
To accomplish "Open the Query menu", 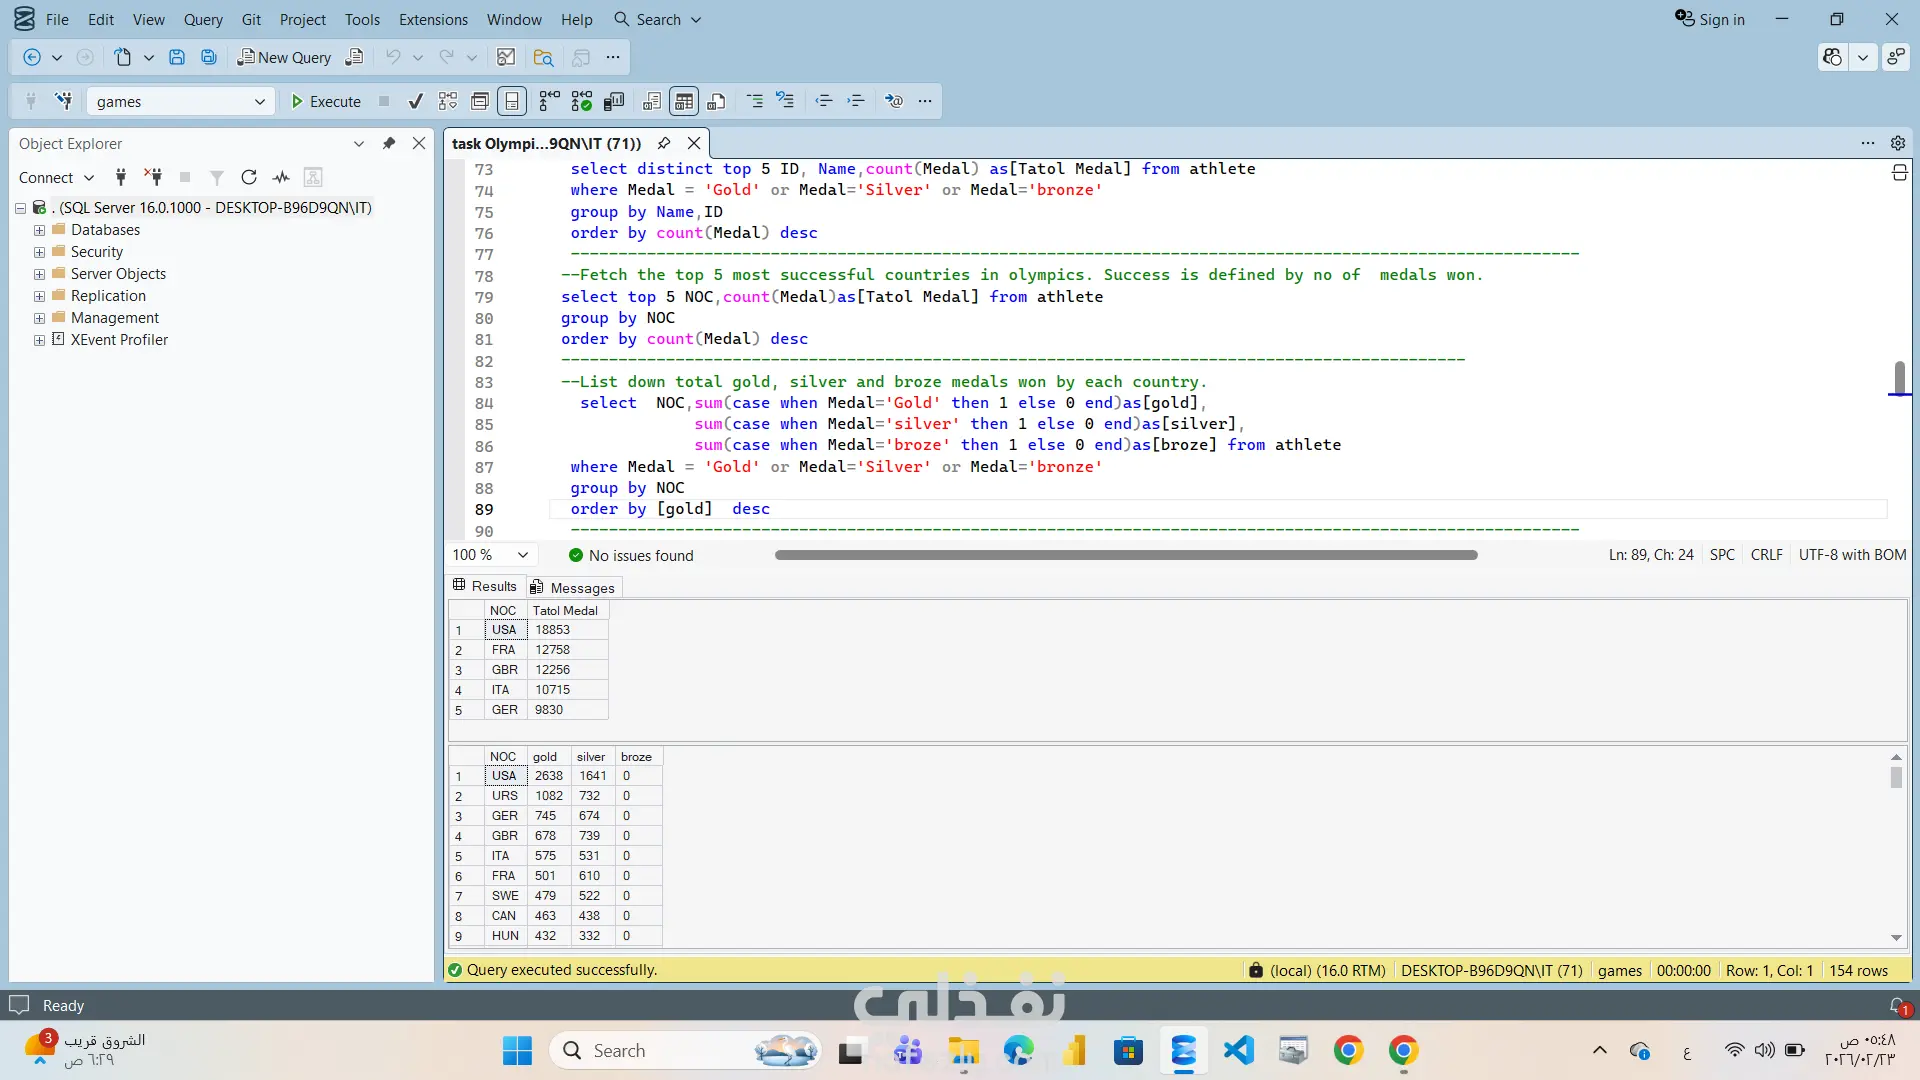I will (203, 19).
